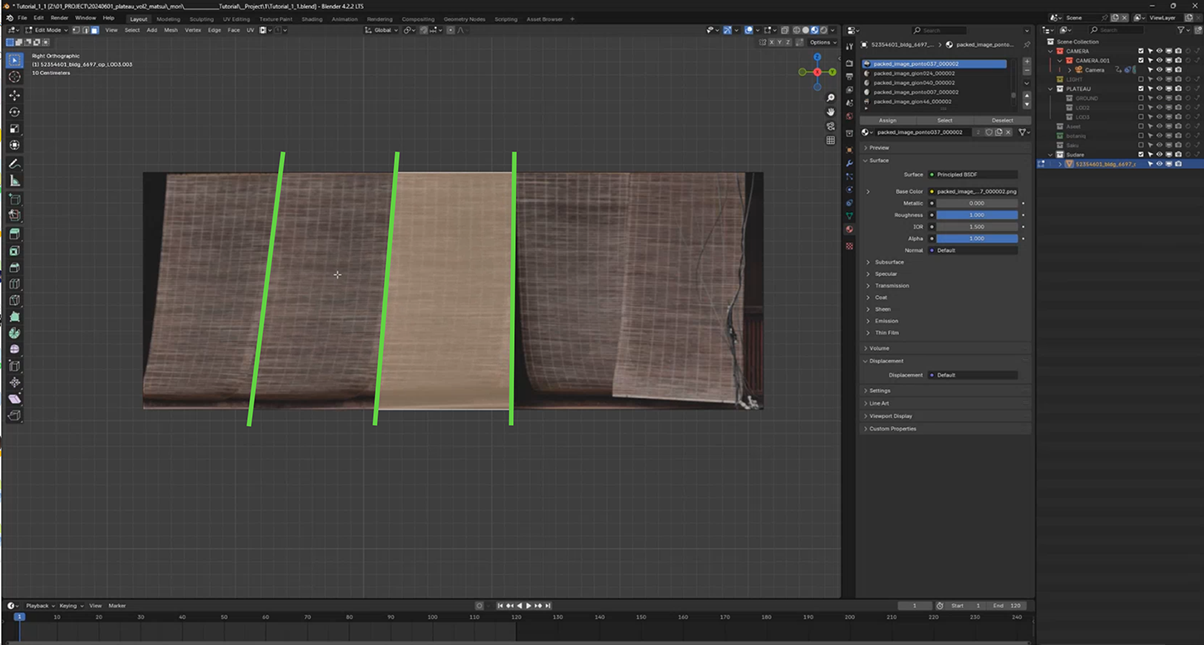Select the Rotate tool
This screenshot has height=645, width=1204.
point(14,112)
